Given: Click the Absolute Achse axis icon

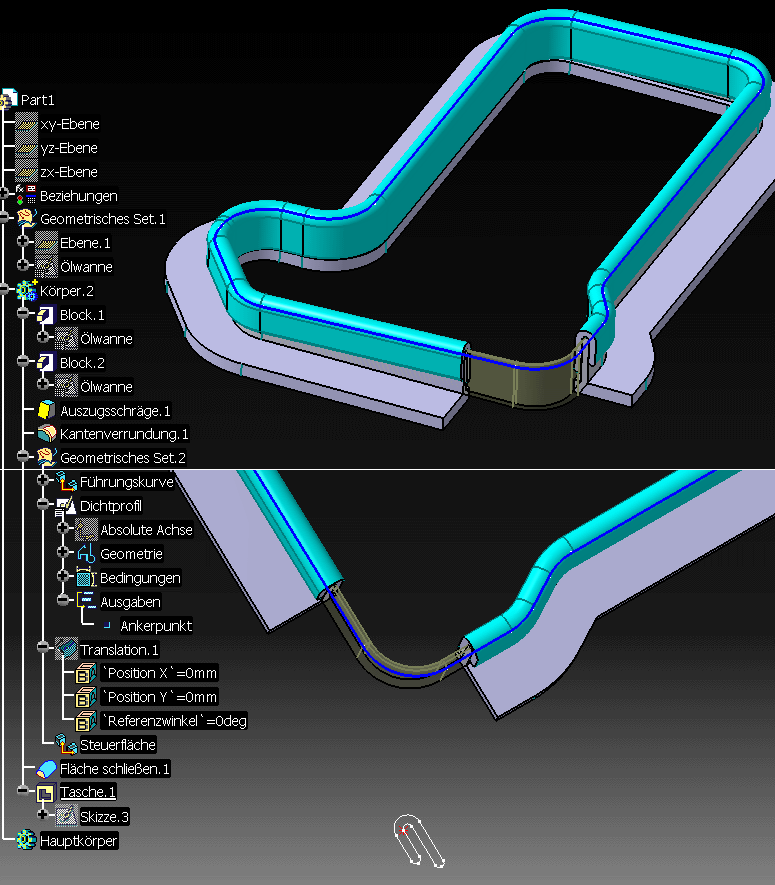Looking at the screenshot, I should [86, 529].
